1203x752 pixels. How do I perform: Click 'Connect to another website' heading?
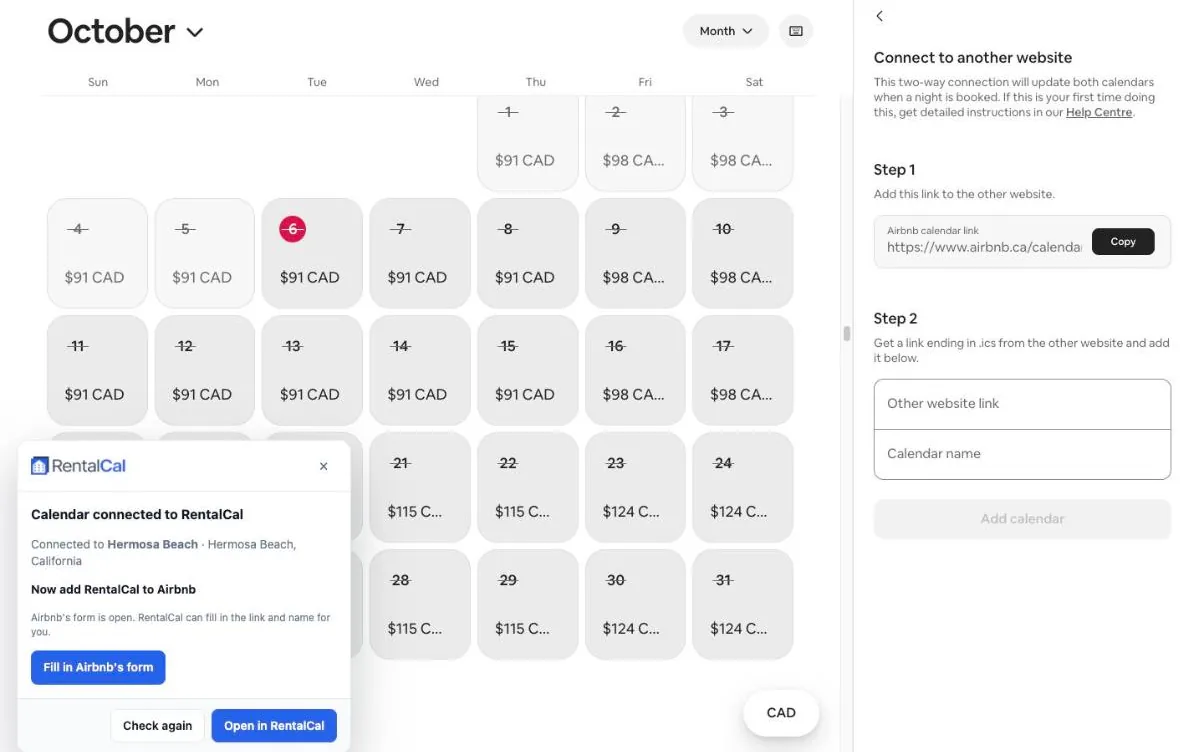click(x=973, y=58)
